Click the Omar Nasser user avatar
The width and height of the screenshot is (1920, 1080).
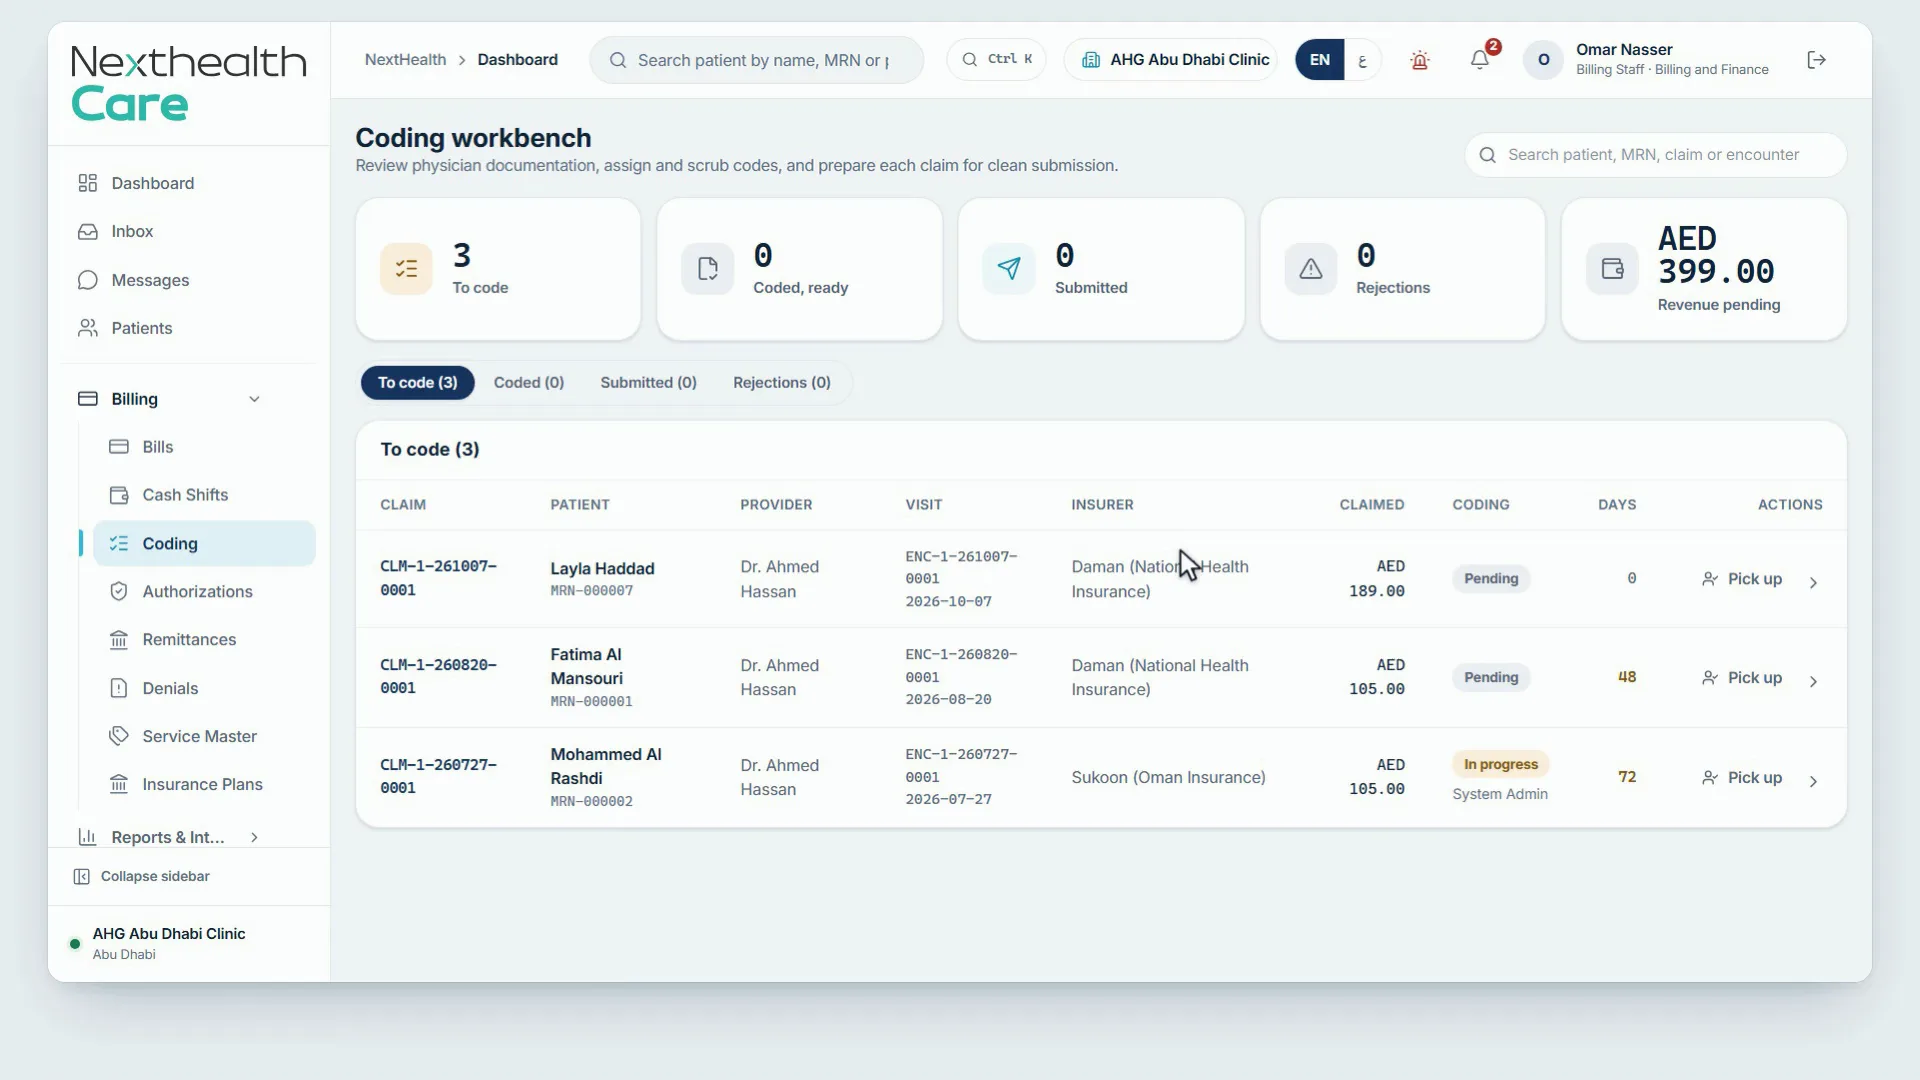(1543, 60)
